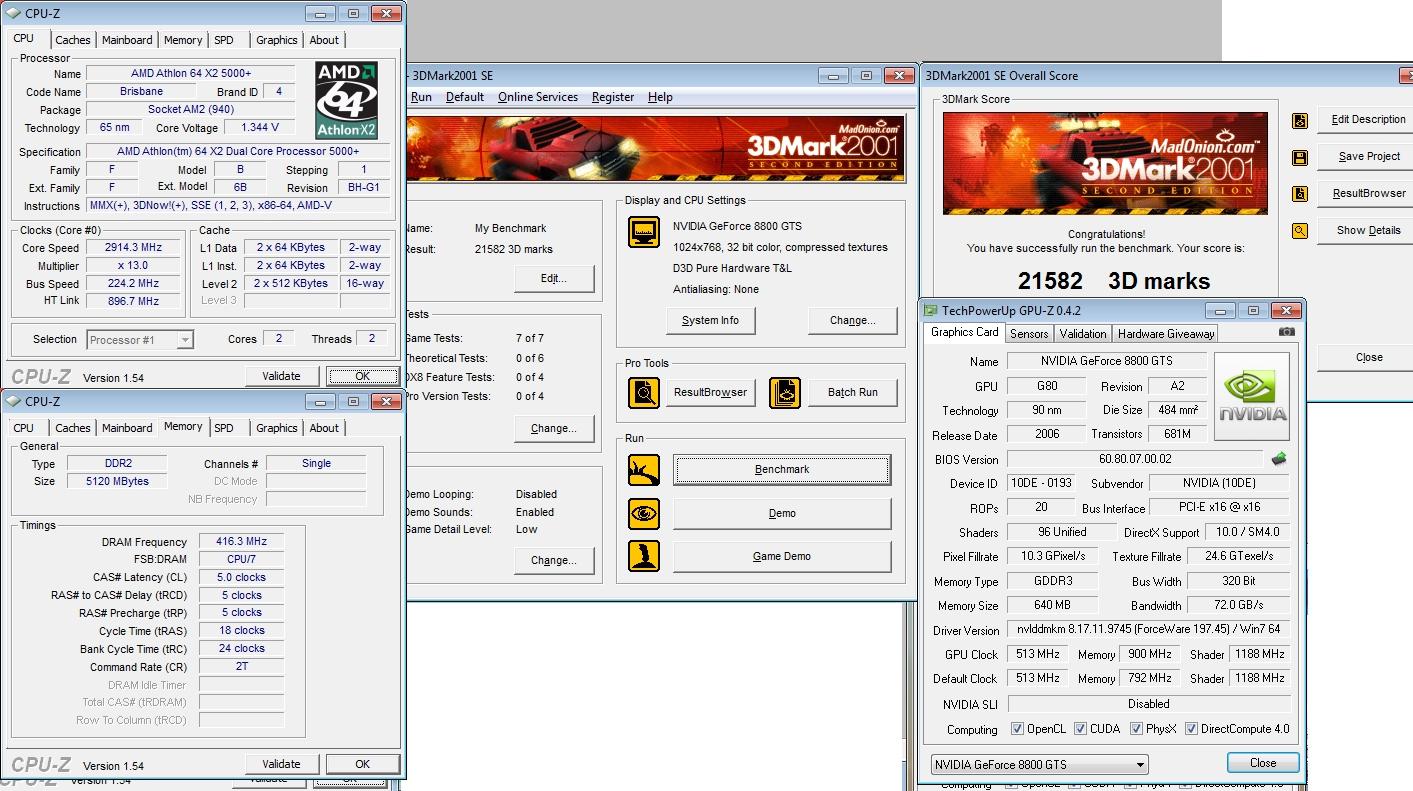1413x791 pixels.
Task: Click the DRAM Frequency value field
Action: click(241, 541)
